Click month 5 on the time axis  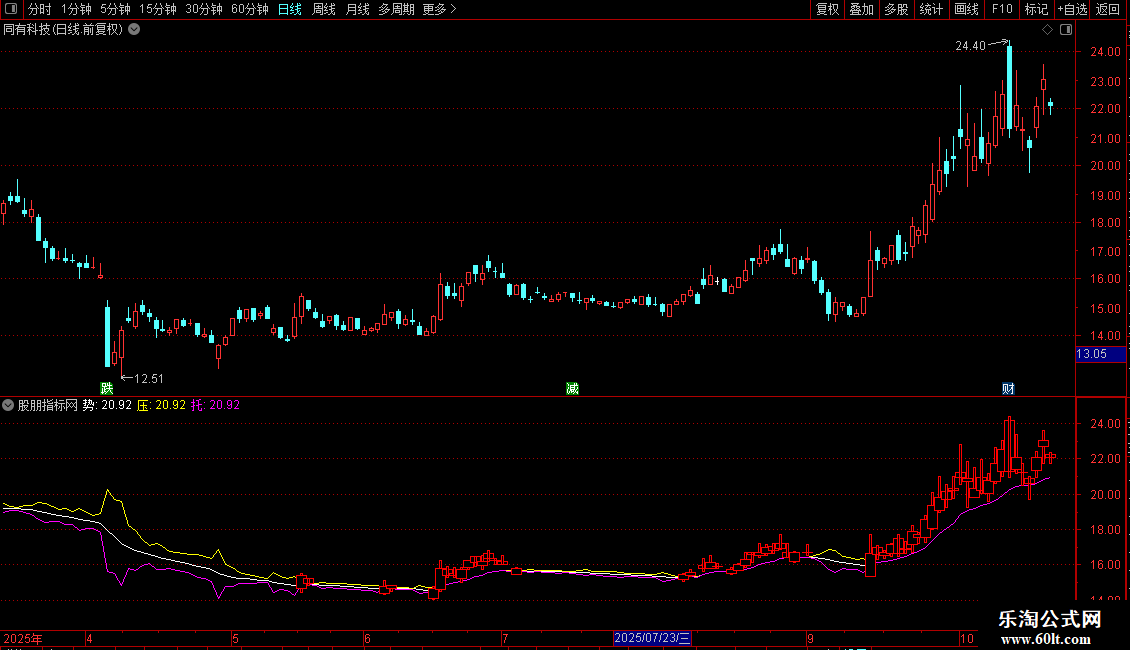tap(236, 638)
